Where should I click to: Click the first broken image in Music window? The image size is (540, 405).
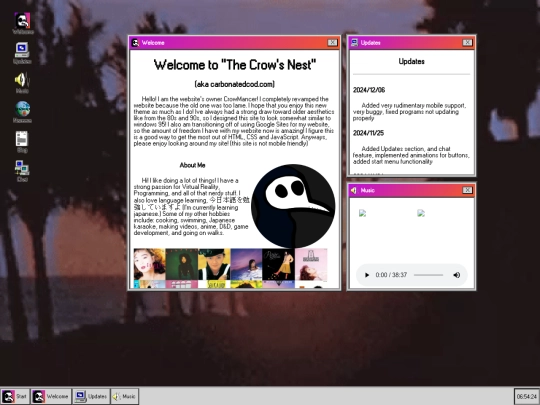tap(362, 213)
